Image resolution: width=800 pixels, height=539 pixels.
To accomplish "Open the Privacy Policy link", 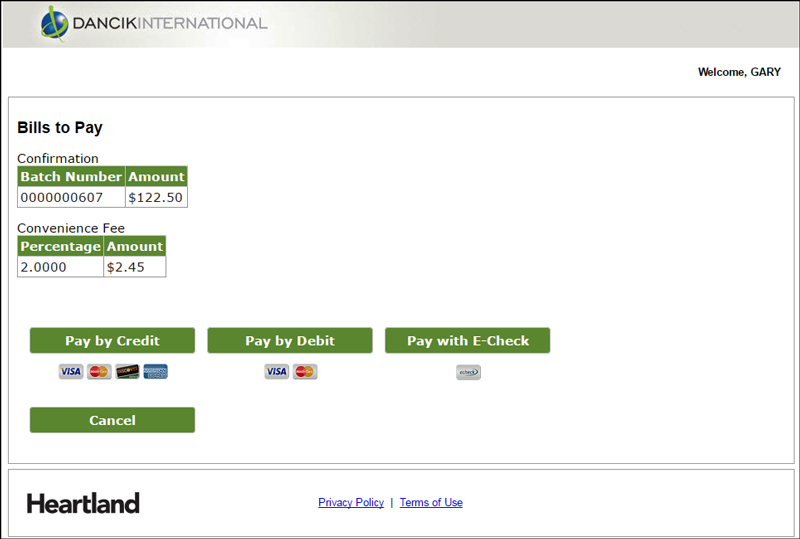I will 351,502.
